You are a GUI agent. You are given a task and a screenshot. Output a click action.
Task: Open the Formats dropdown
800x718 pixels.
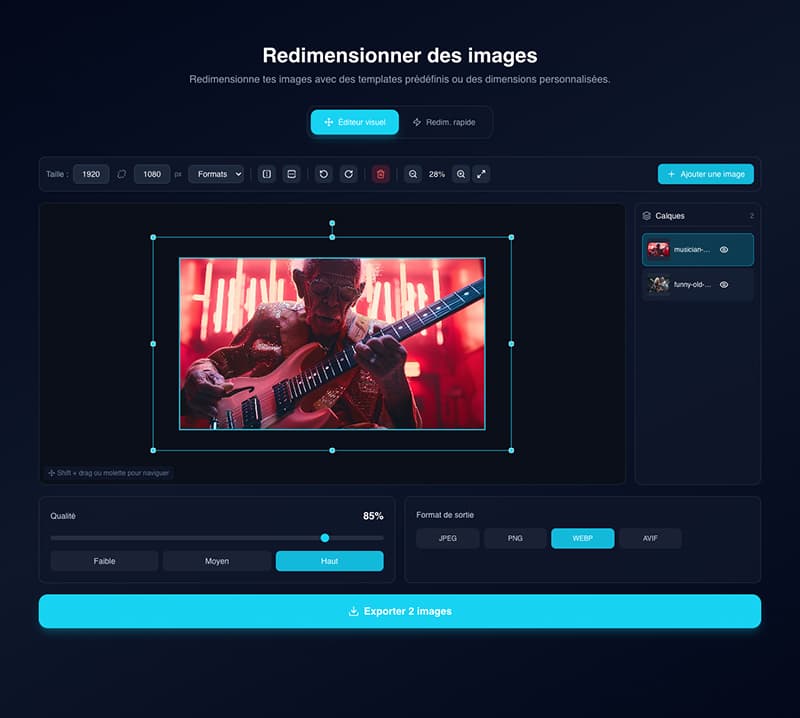[x=216, y=174]
